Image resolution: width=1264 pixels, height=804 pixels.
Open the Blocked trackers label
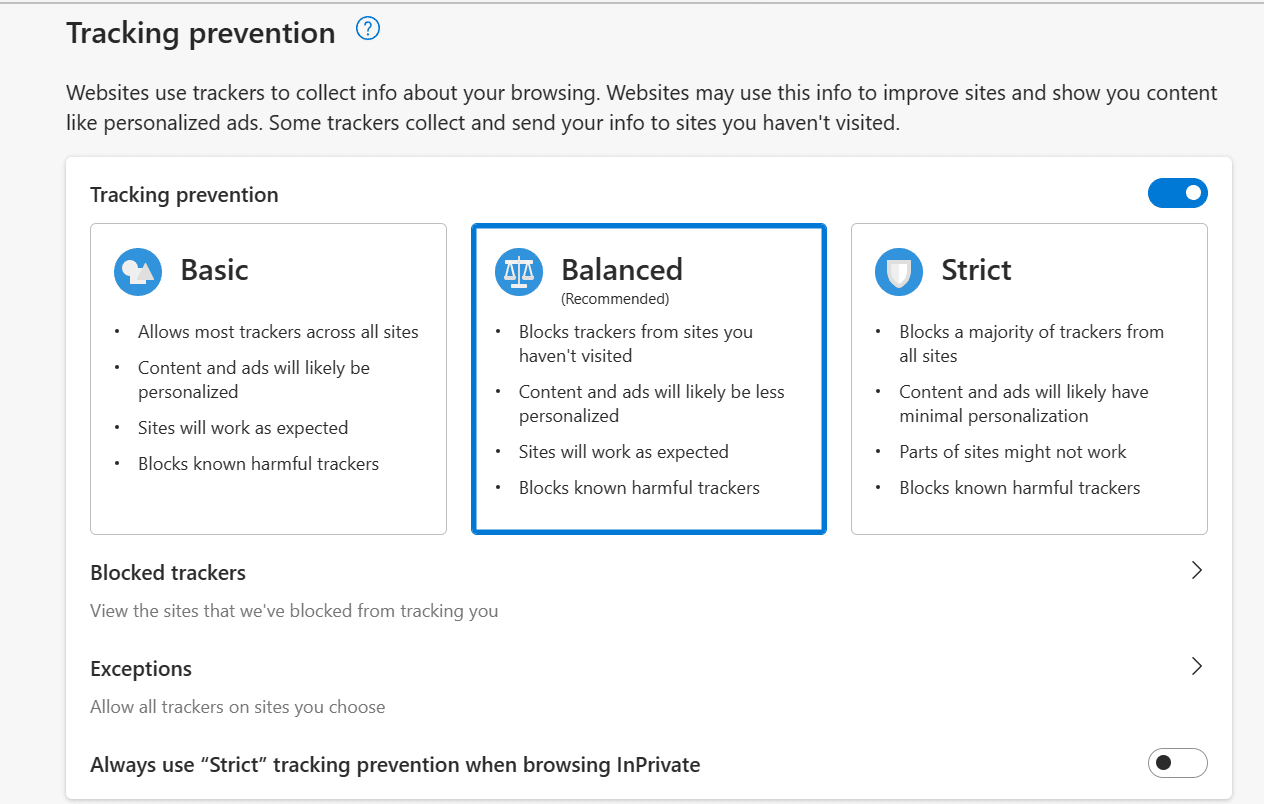pyautogui.click(x=168, y=573)
